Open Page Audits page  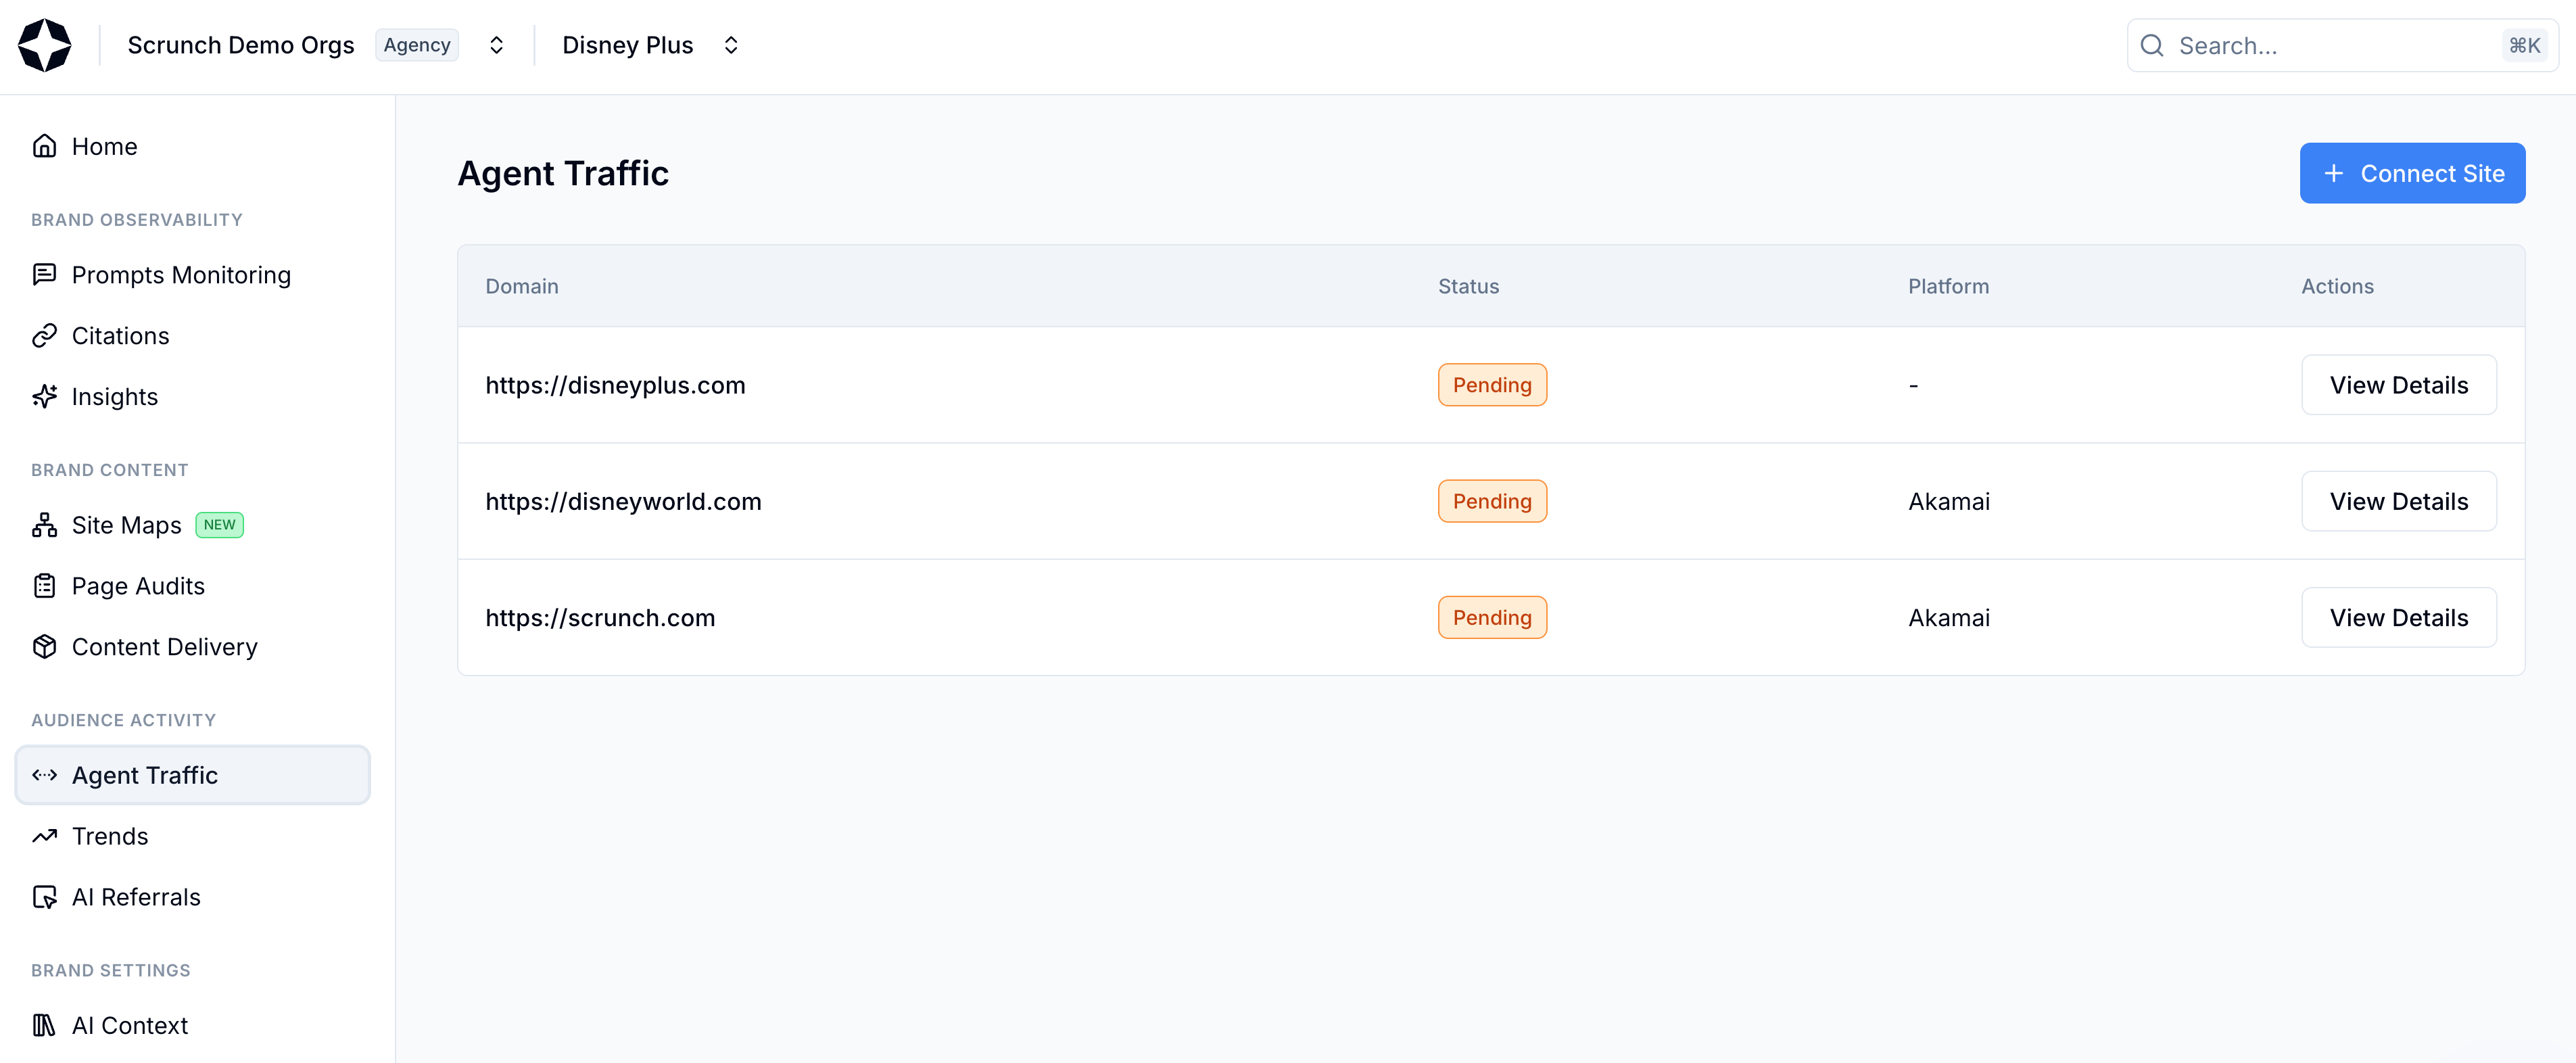coord(193,586)
